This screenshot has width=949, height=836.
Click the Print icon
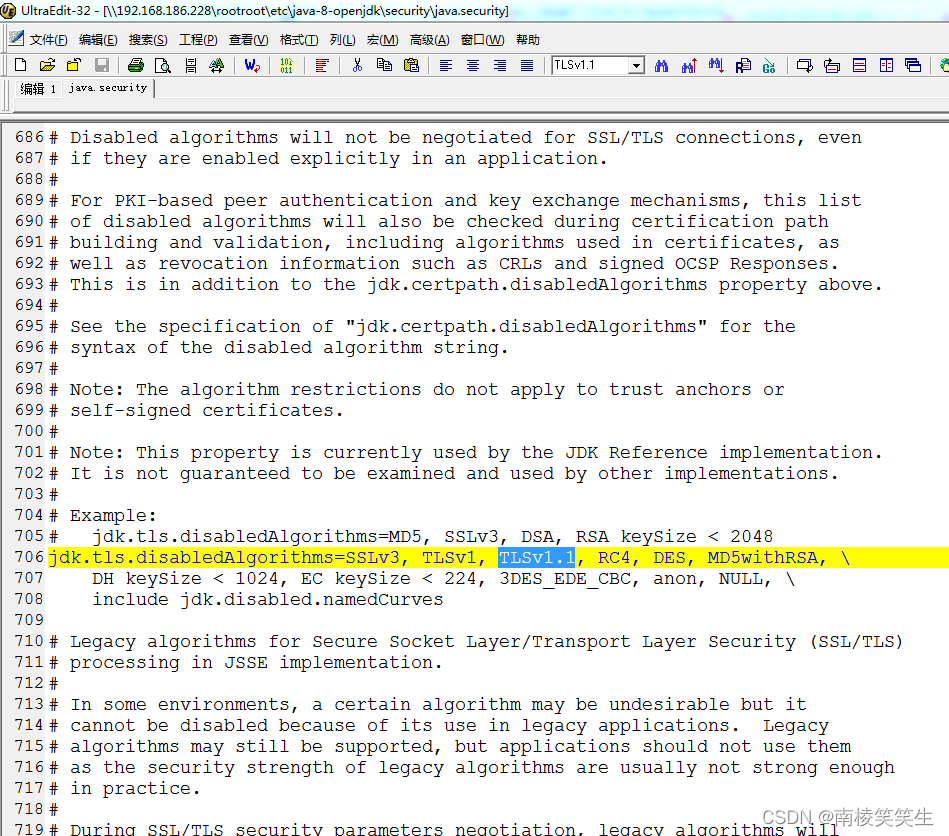pyautogui.click(x=136, y=65)
